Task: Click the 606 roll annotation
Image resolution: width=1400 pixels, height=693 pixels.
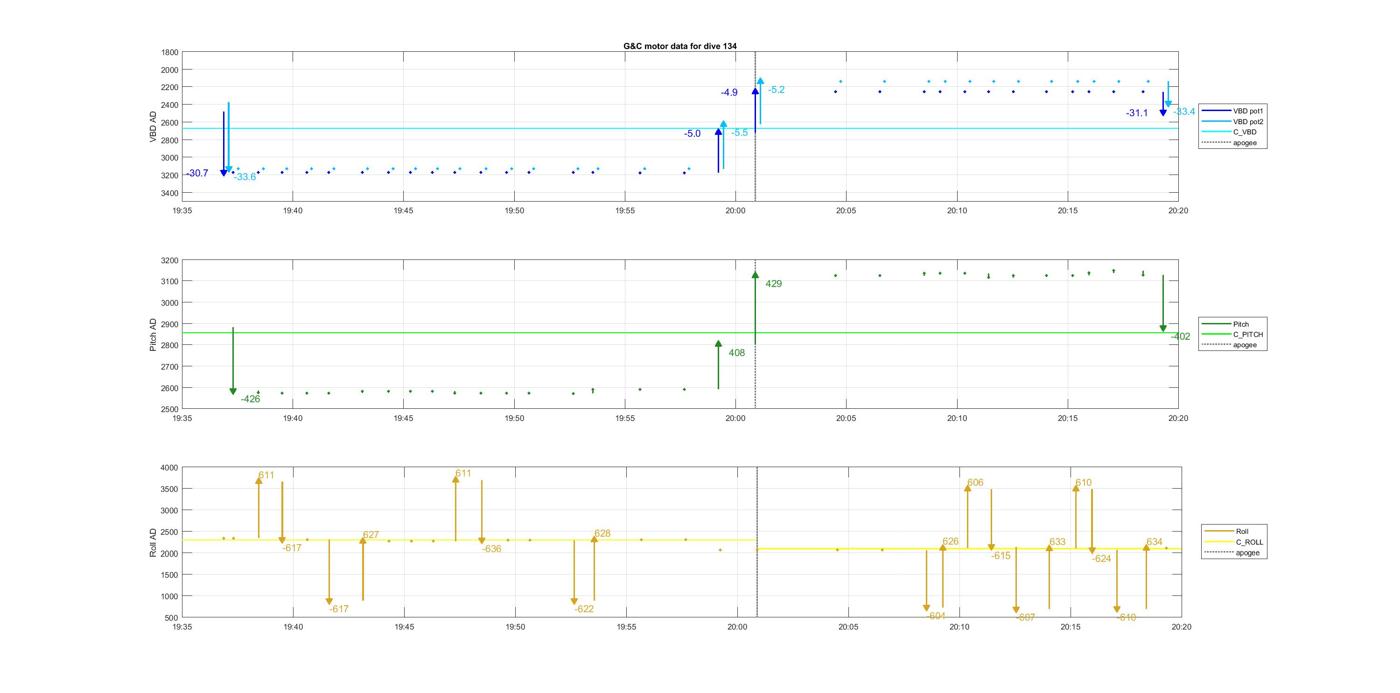Action: coord(975,483)
